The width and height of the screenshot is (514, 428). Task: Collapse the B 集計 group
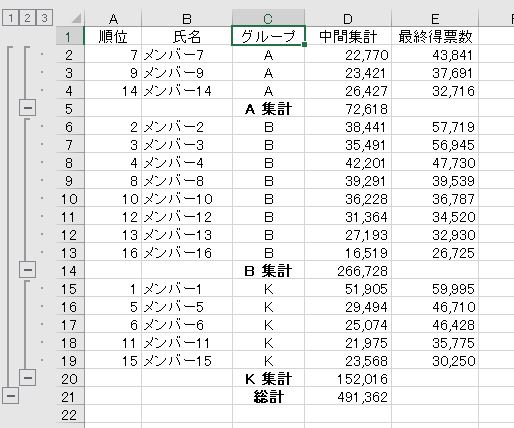[x=27, y=270]
